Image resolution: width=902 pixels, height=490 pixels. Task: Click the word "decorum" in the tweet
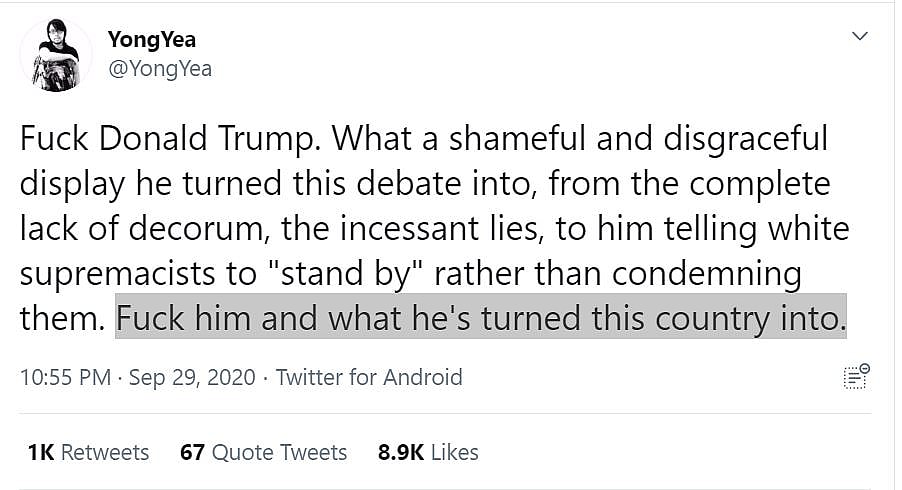coord(202,227)
